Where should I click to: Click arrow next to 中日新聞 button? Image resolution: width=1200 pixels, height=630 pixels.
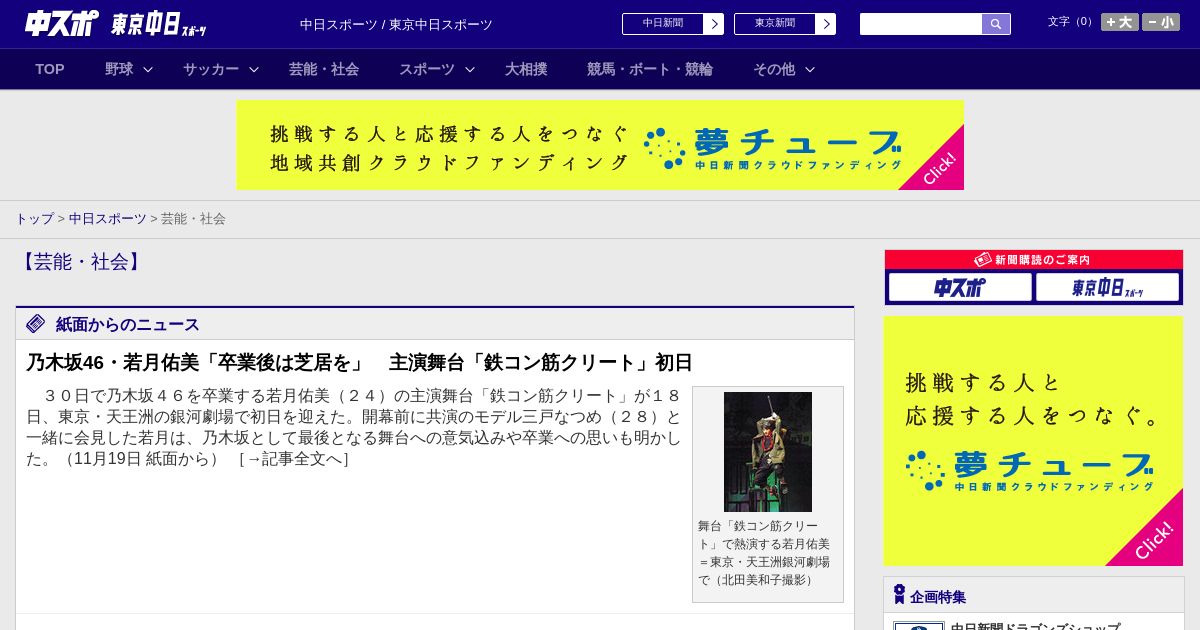coord(714,24)
